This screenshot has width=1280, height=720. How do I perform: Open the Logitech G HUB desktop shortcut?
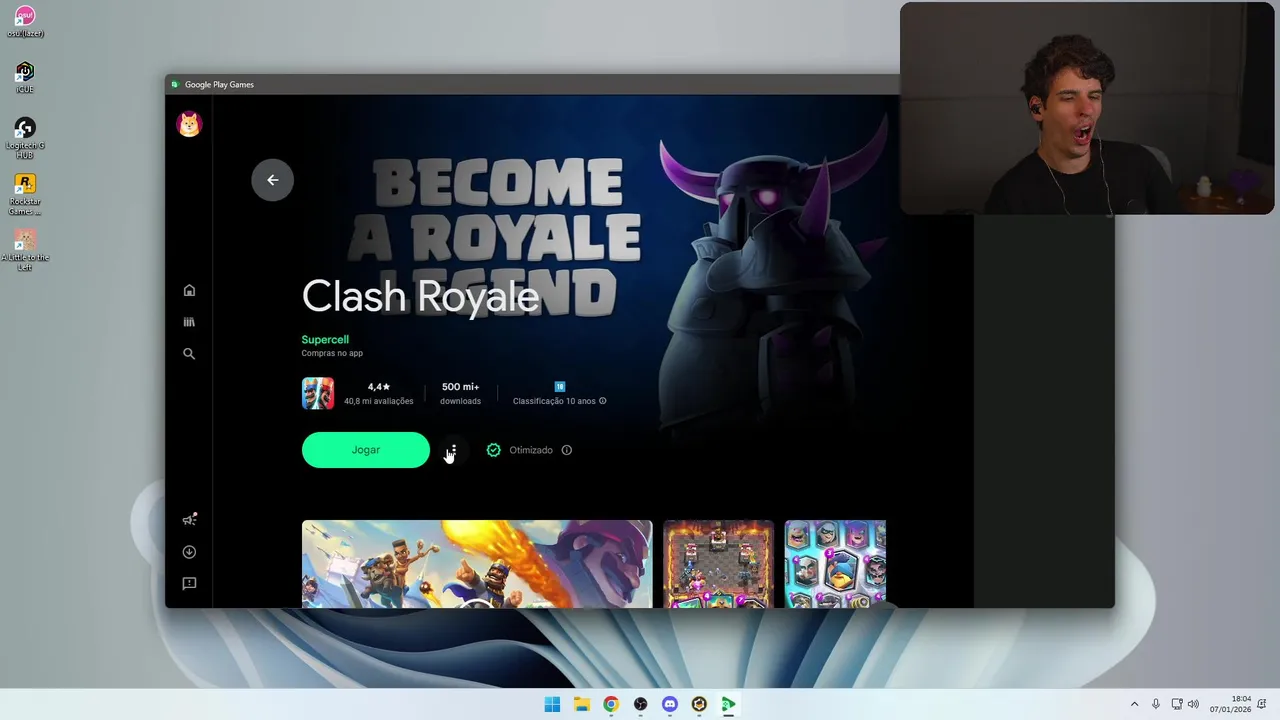[x=25, y=138]
